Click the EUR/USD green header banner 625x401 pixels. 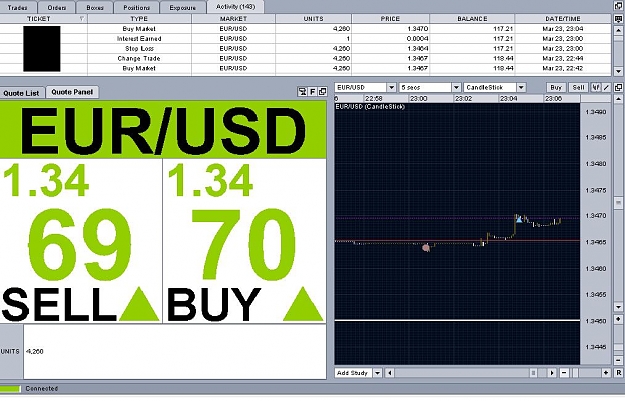click(163, 130)
